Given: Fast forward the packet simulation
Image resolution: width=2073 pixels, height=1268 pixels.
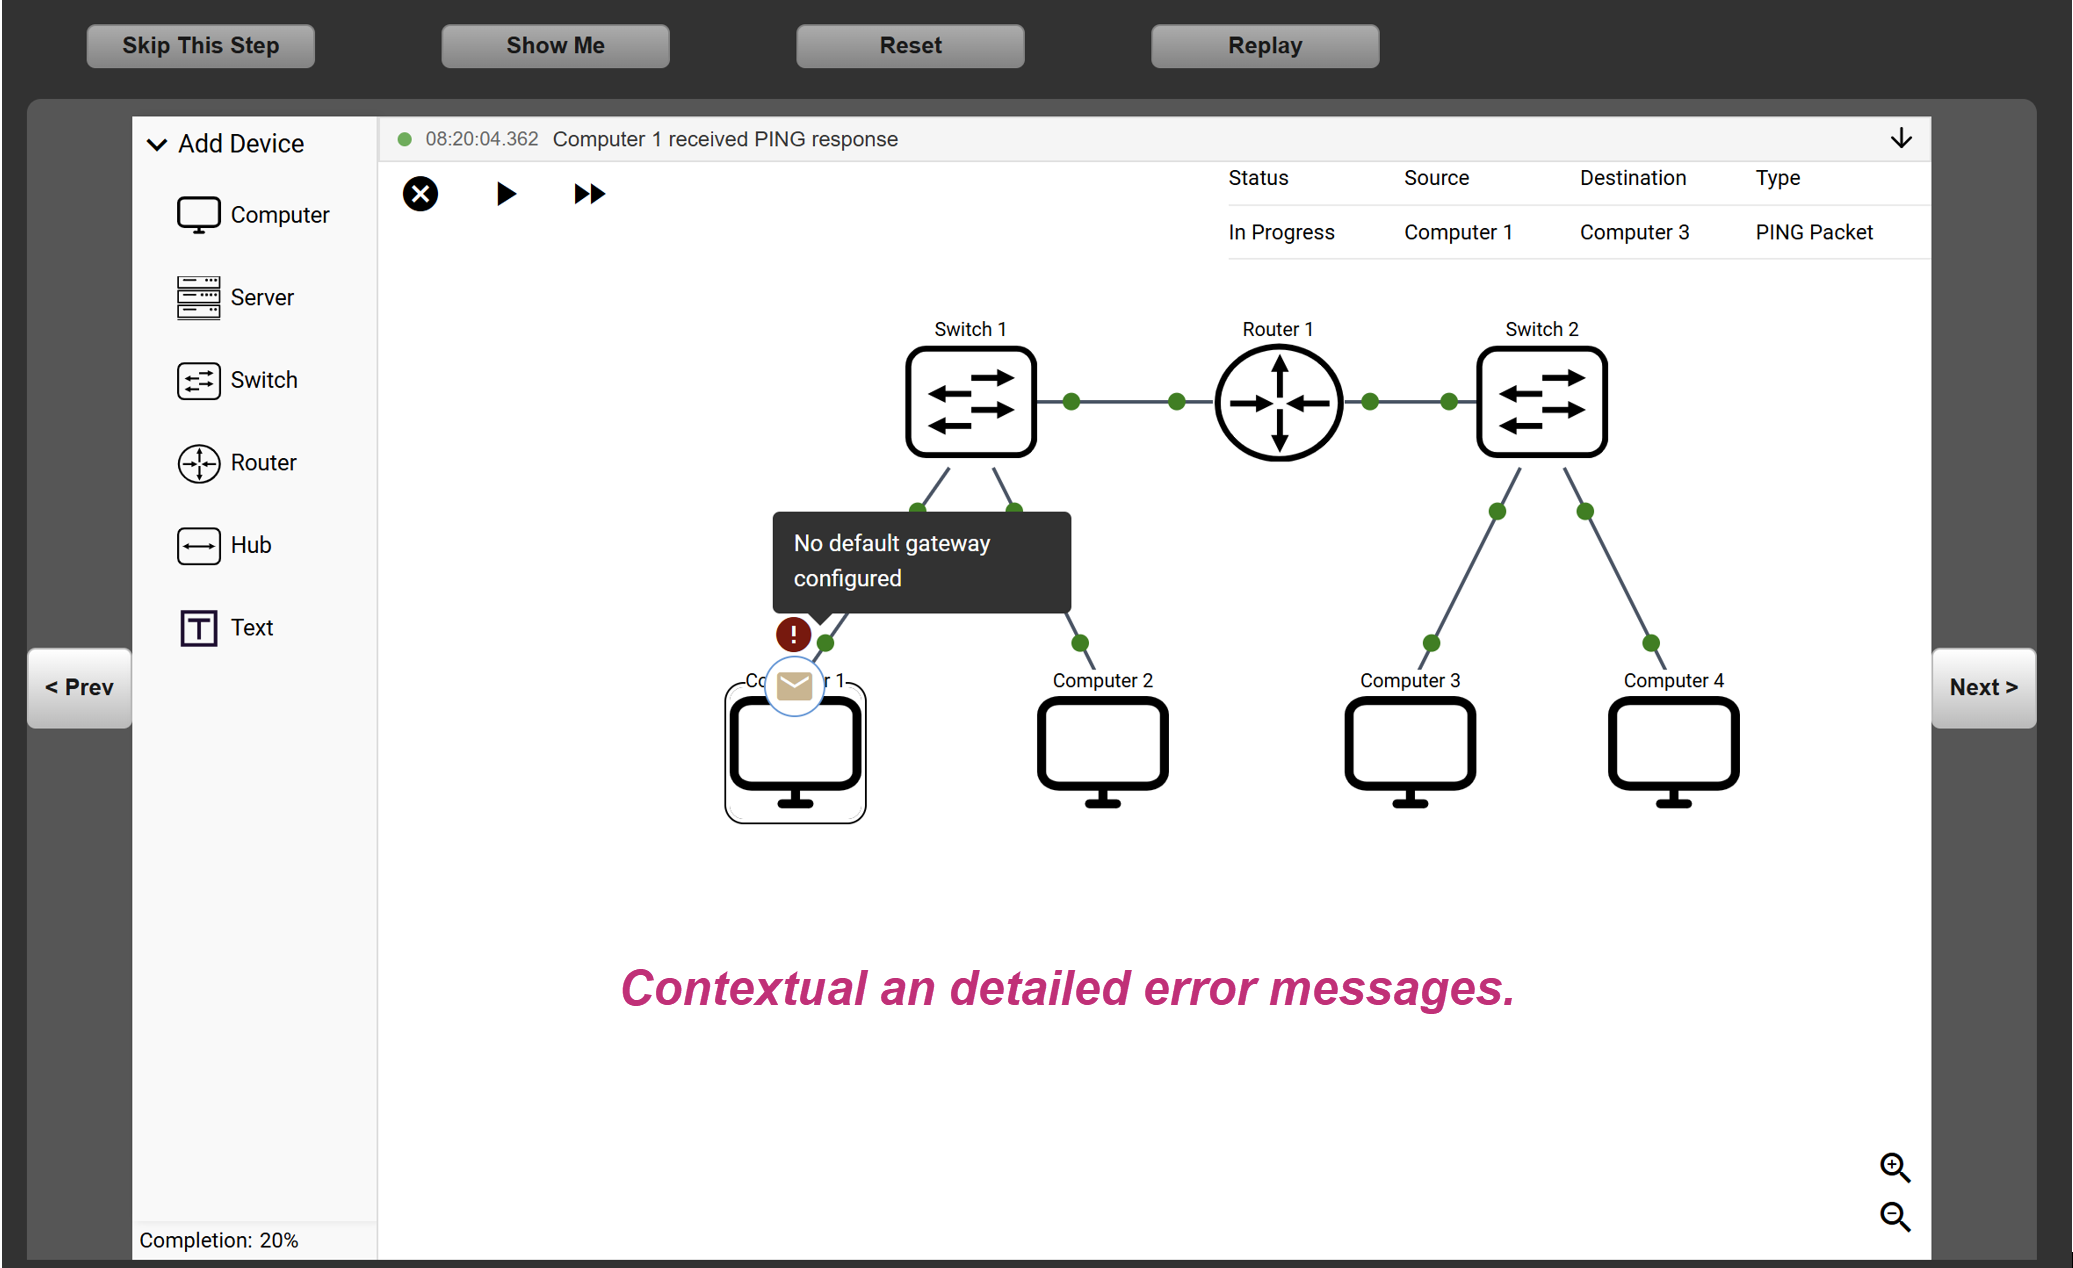Looking at the screenshot, I should click(x=589, y=194).
